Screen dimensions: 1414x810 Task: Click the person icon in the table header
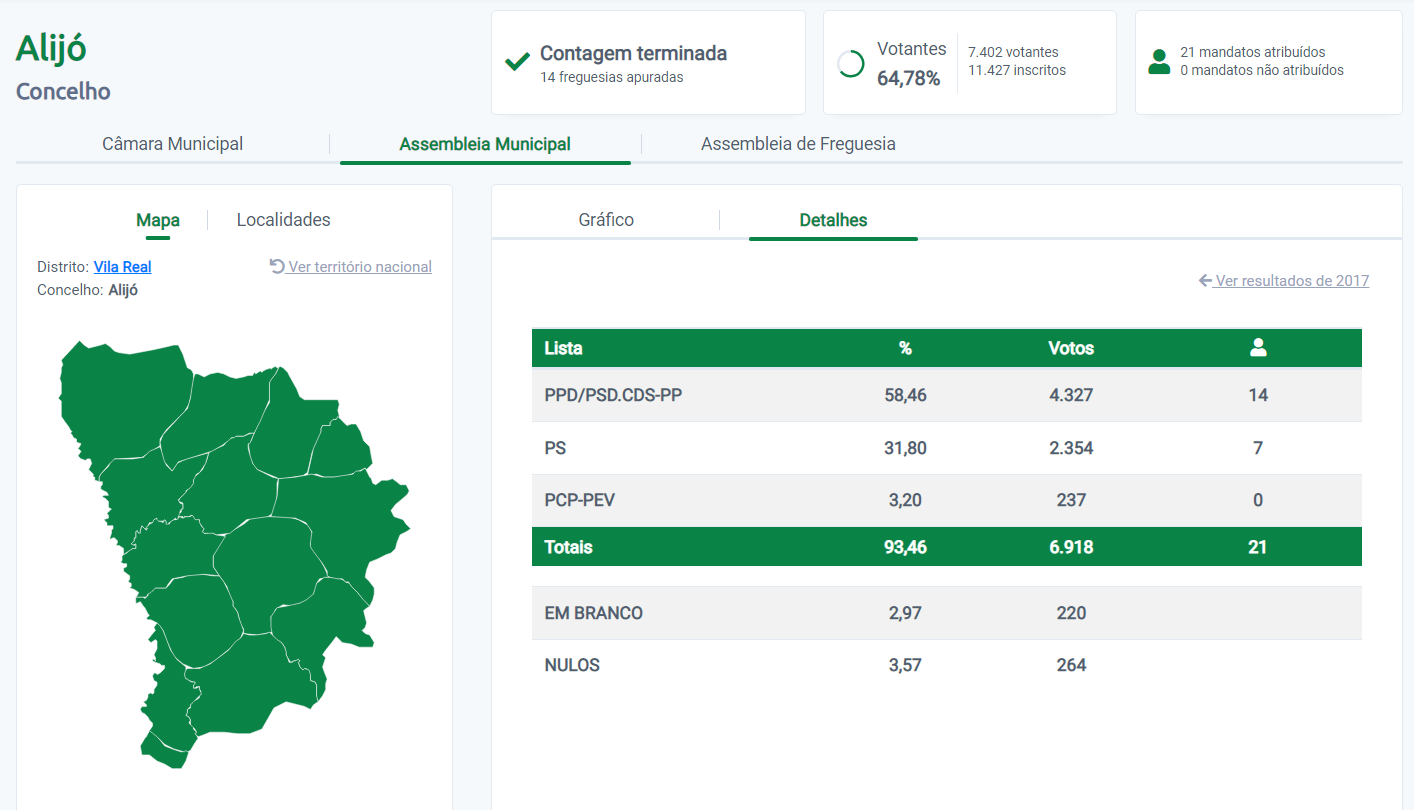pyautogui.click(x=1258, y=348)
